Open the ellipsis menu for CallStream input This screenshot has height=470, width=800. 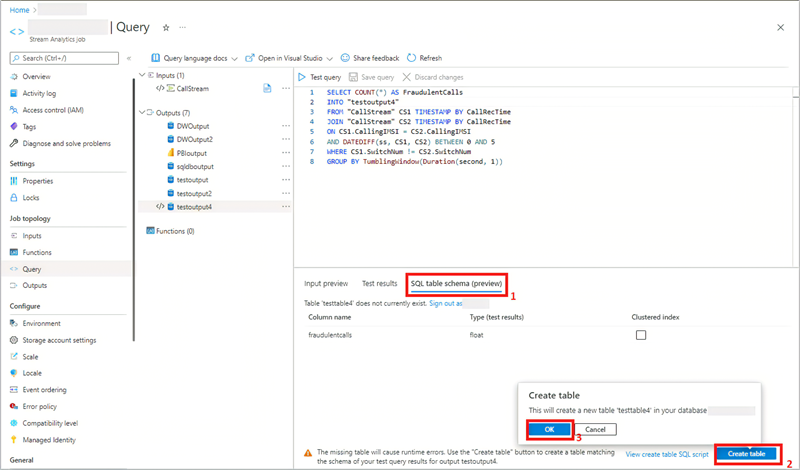(286, 88)
